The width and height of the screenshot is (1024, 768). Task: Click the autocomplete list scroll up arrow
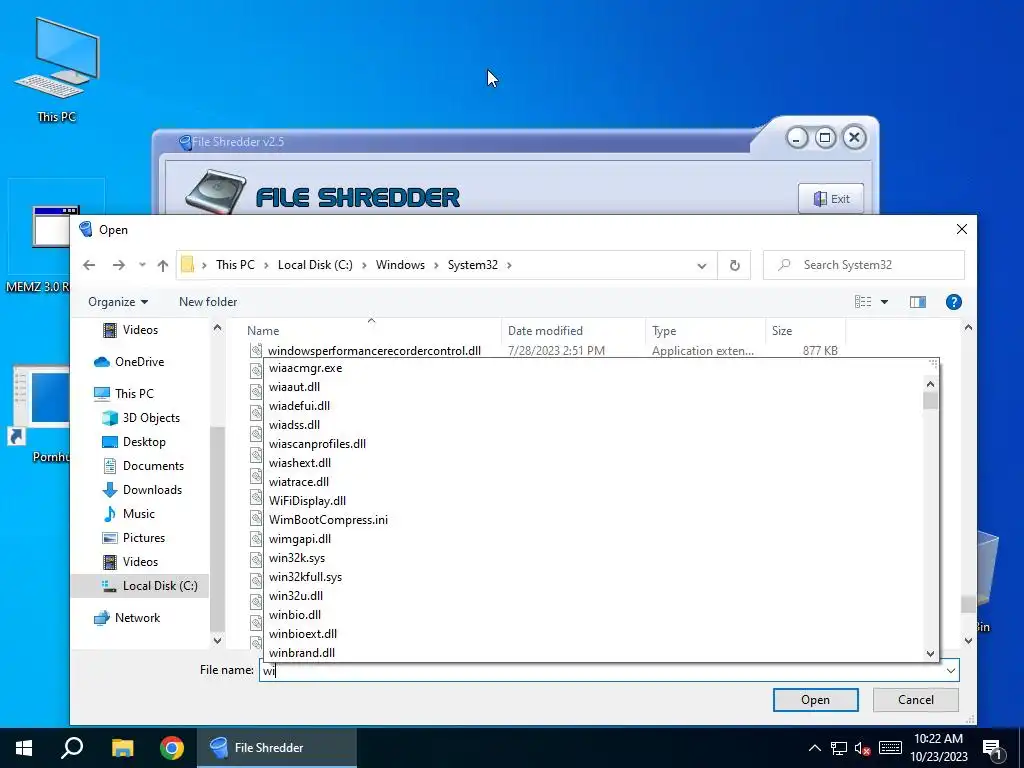pos(931,384)
